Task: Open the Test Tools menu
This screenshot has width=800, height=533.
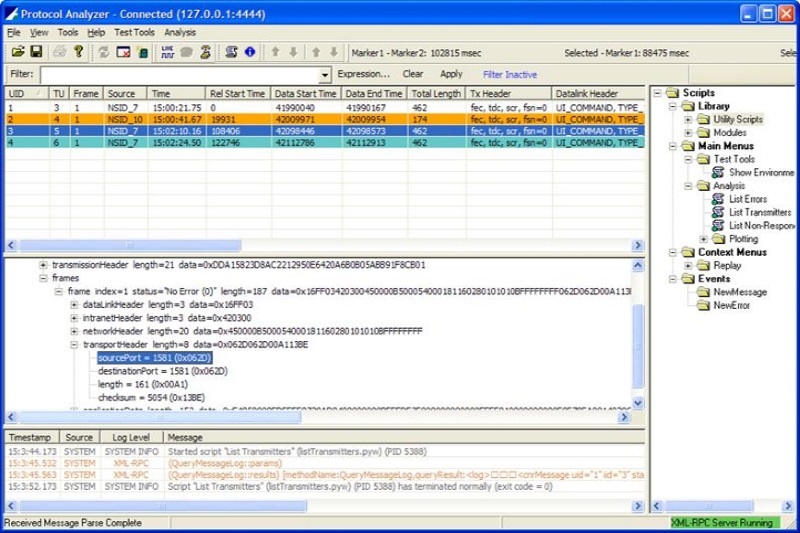Action: 134,32
